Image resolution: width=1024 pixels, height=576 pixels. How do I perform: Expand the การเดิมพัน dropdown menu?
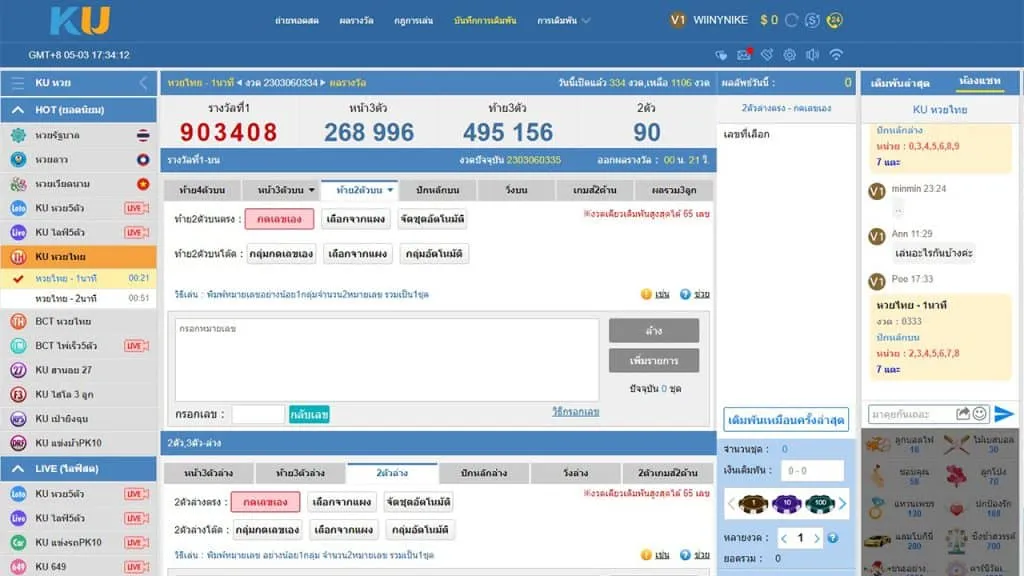tap(563, 21)
